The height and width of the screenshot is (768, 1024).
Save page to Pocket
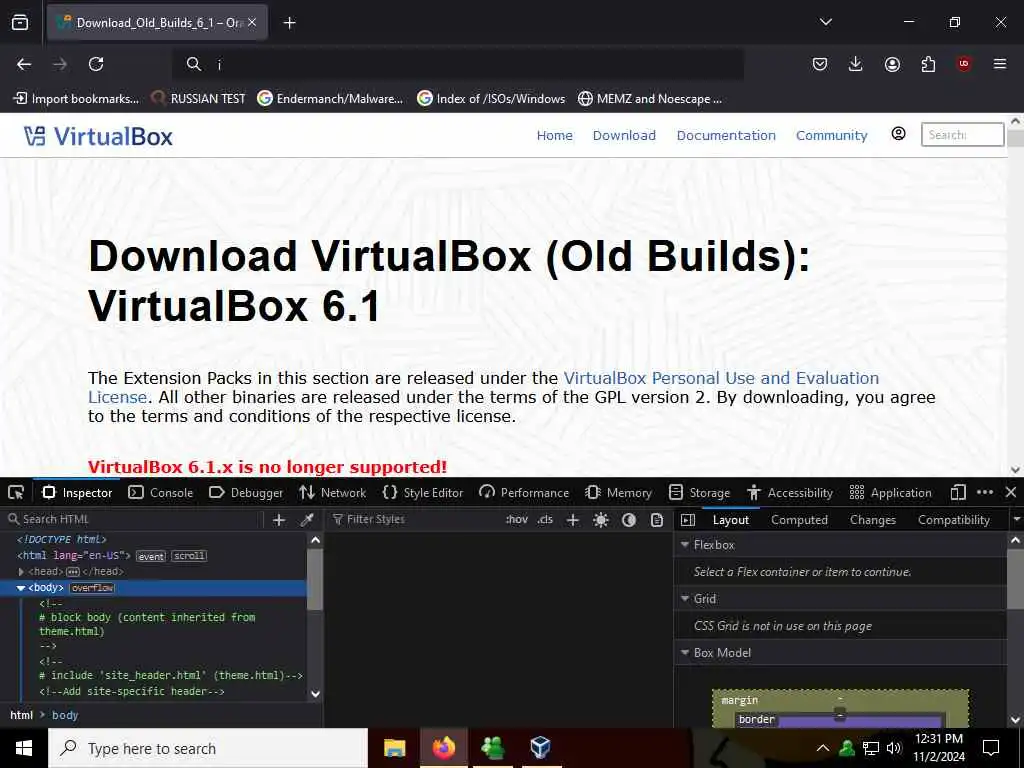tap(820, 64)
